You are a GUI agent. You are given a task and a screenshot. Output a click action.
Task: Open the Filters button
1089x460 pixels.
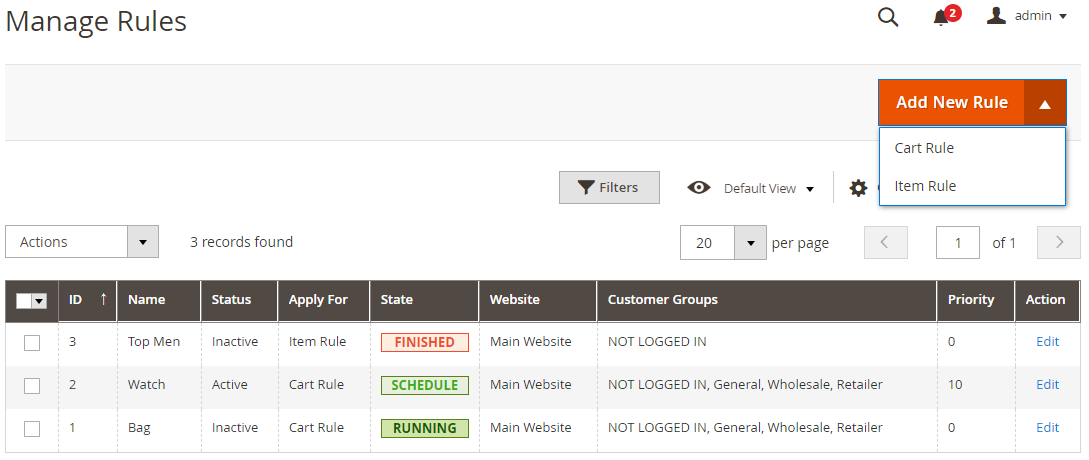click(x=609, y=188)
